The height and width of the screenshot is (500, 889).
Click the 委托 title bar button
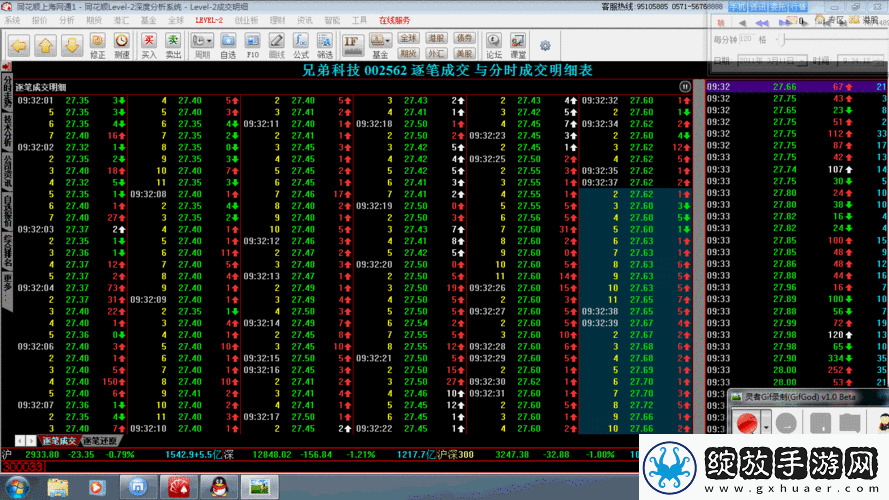pos(778,7)
